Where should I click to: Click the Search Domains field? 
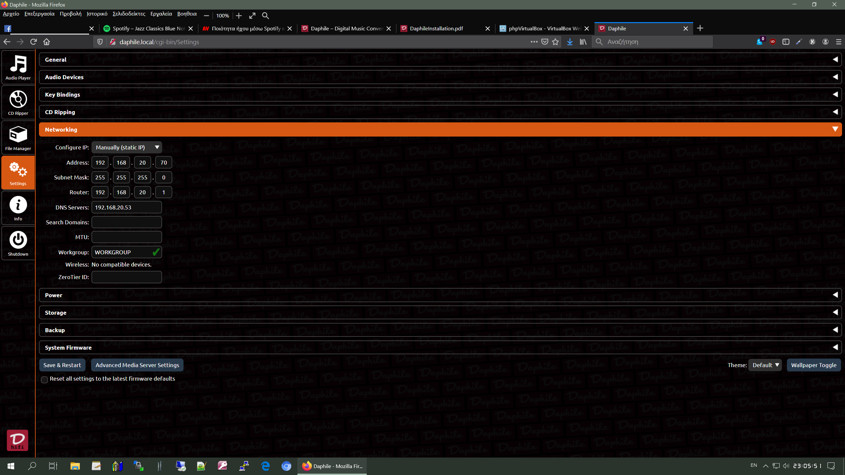pos(127,222)
